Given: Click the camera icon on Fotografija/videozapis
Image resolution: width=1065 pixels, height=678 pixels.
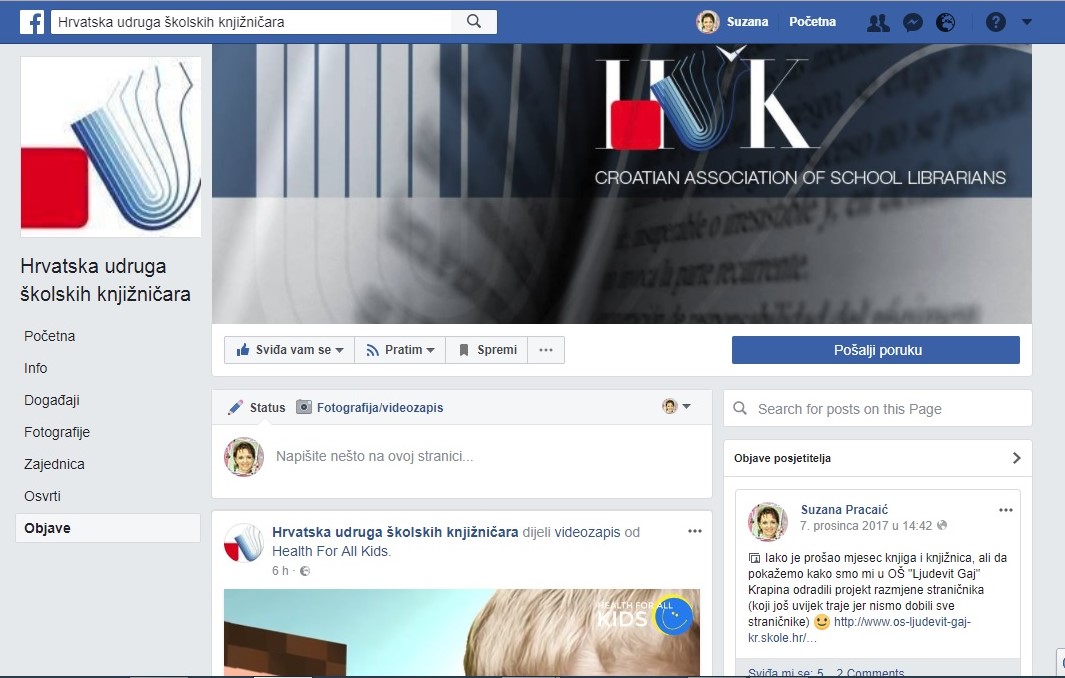Looking at the screenshot, I should [304, 407].
